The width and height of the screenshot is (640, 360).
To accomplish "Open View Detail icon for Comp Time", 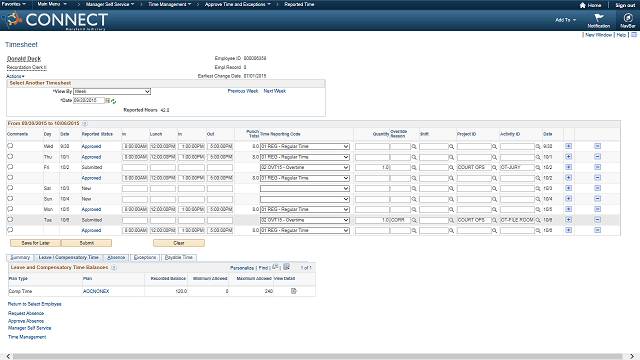I will 293,291.
